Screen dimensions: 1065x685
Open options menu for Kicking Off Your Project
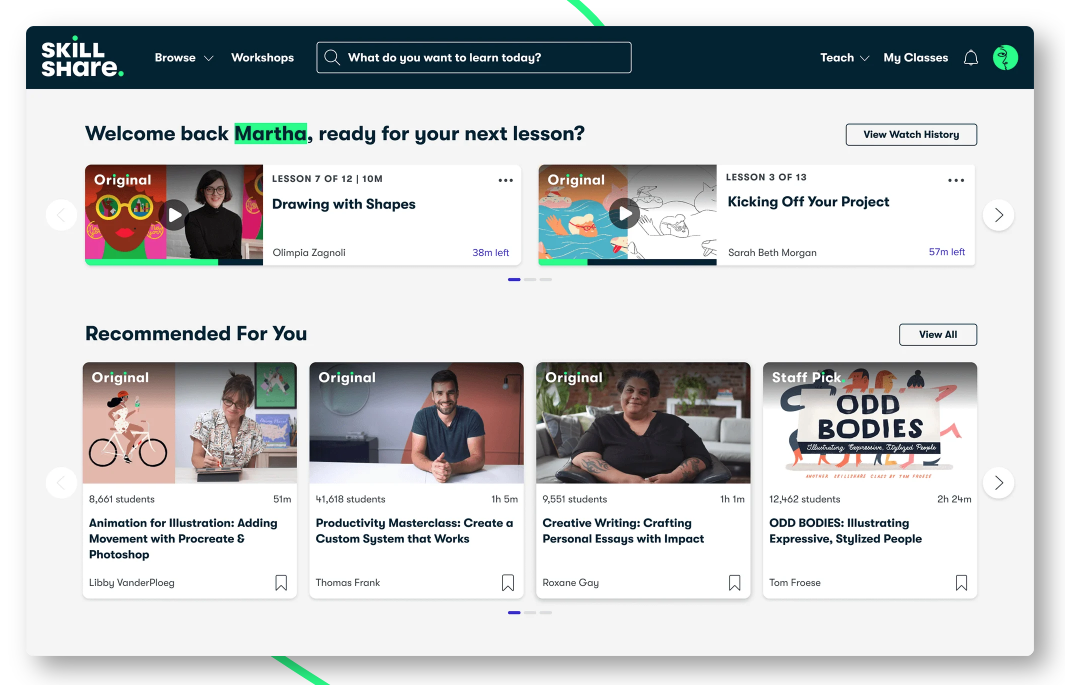pyautogui.click(x=956, y=180)
